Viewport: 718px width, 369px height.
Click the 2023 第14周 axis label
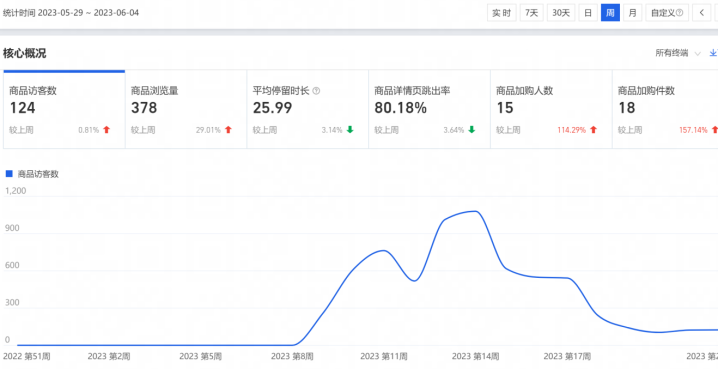pyautogui.click(x=475, y=356)
